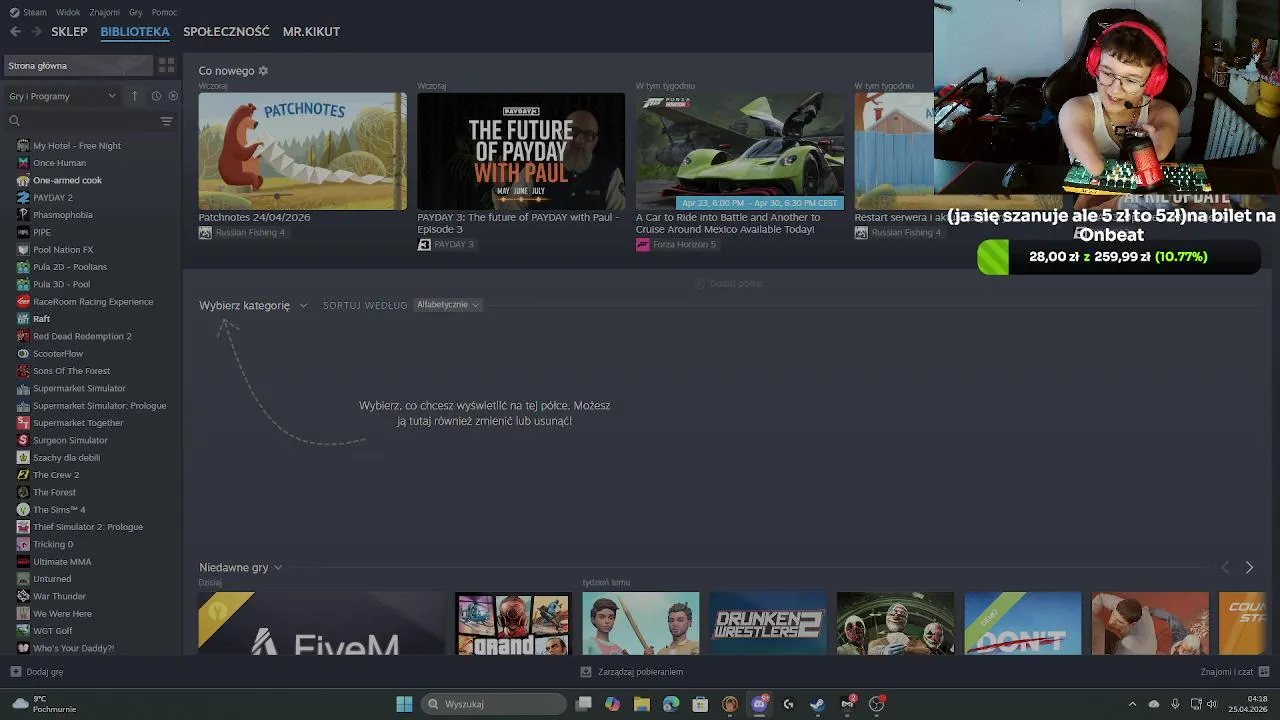Image resolution: width=1280 pixels, height=720 pixels.
Task: Select Red Dead Redemption 2 entry
Action: tap(82, 336)
